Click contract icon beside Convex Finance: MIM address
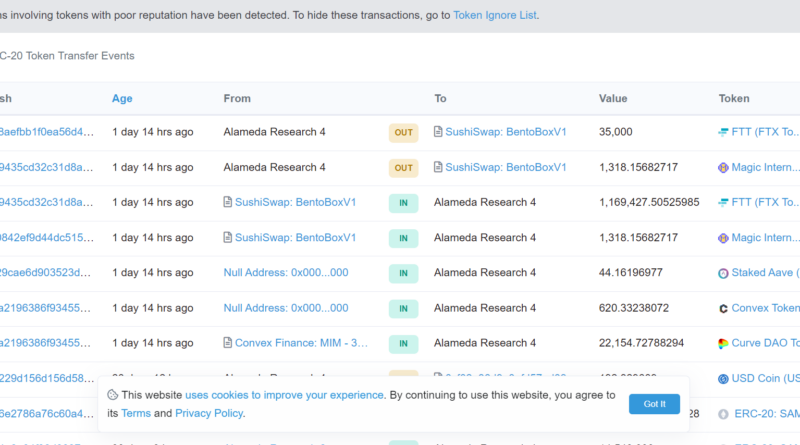The width and height of the screenshot is (800, 445). click(228, 343)
